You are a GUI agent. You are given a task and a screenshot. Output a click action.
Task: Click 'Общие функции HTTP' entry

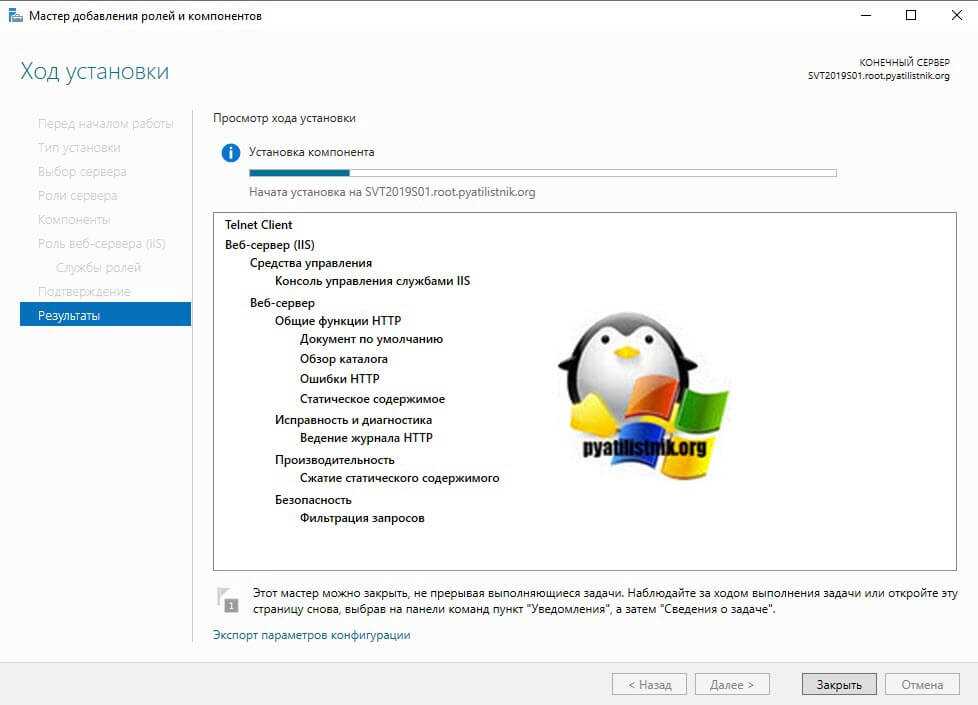(337, 321)
